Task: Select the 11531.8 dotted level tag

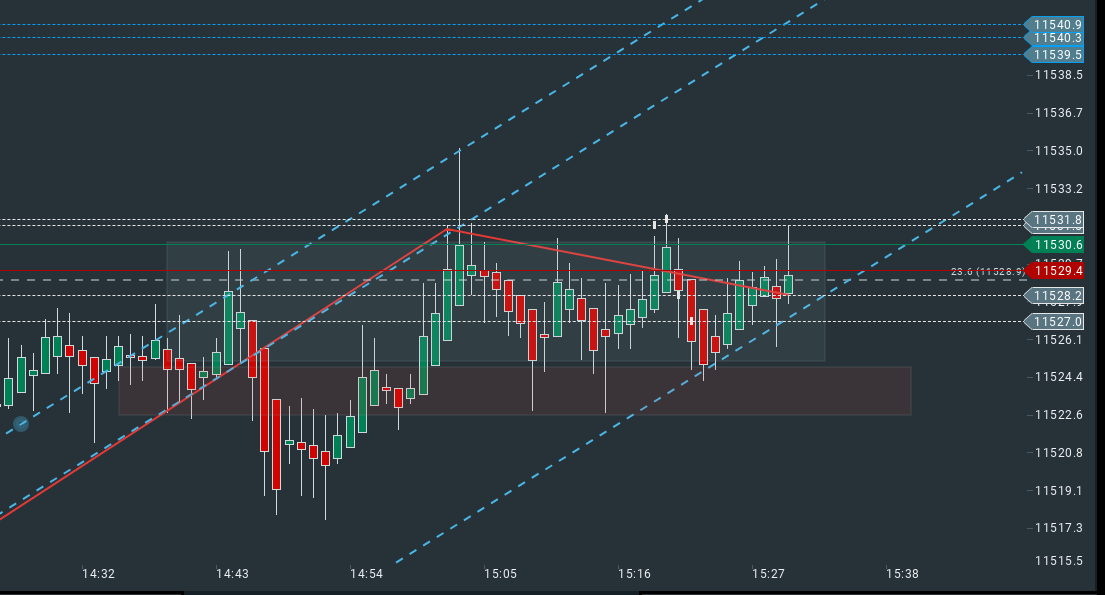Action: coord(1054,220)
